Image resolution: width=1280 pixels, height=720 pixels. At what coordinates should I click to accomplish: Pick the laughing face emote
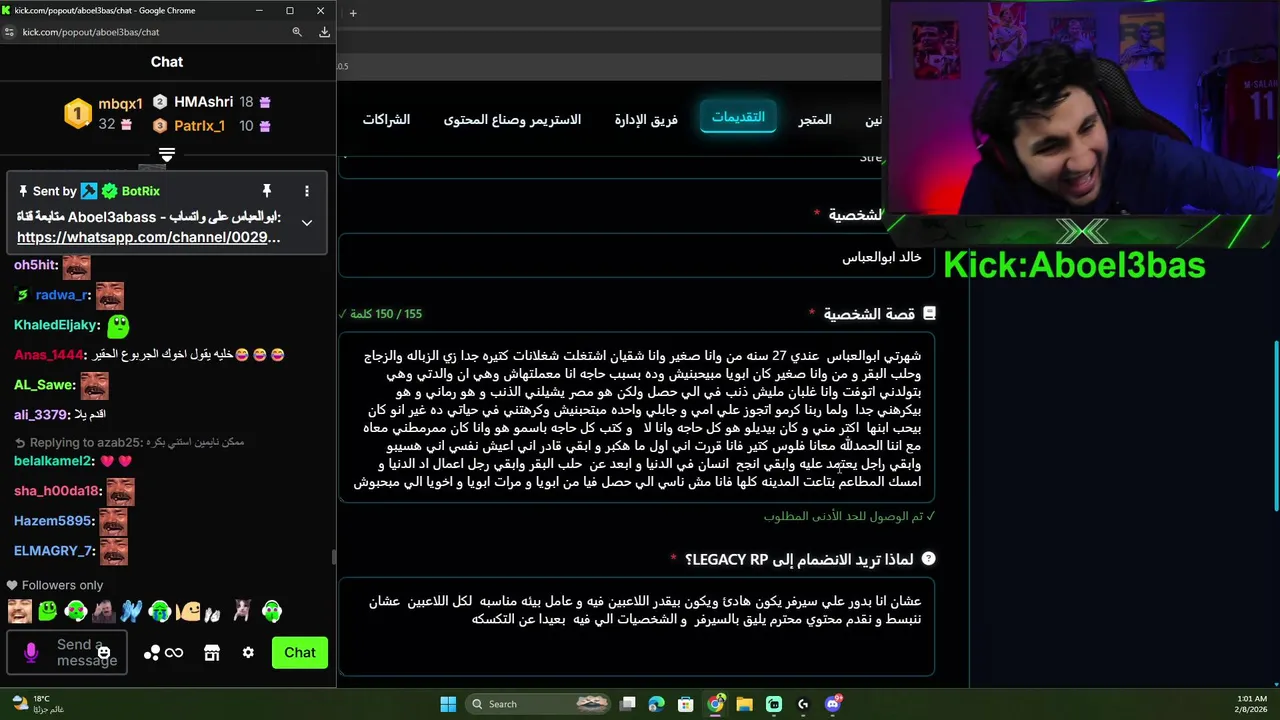(x=19, y=610)
